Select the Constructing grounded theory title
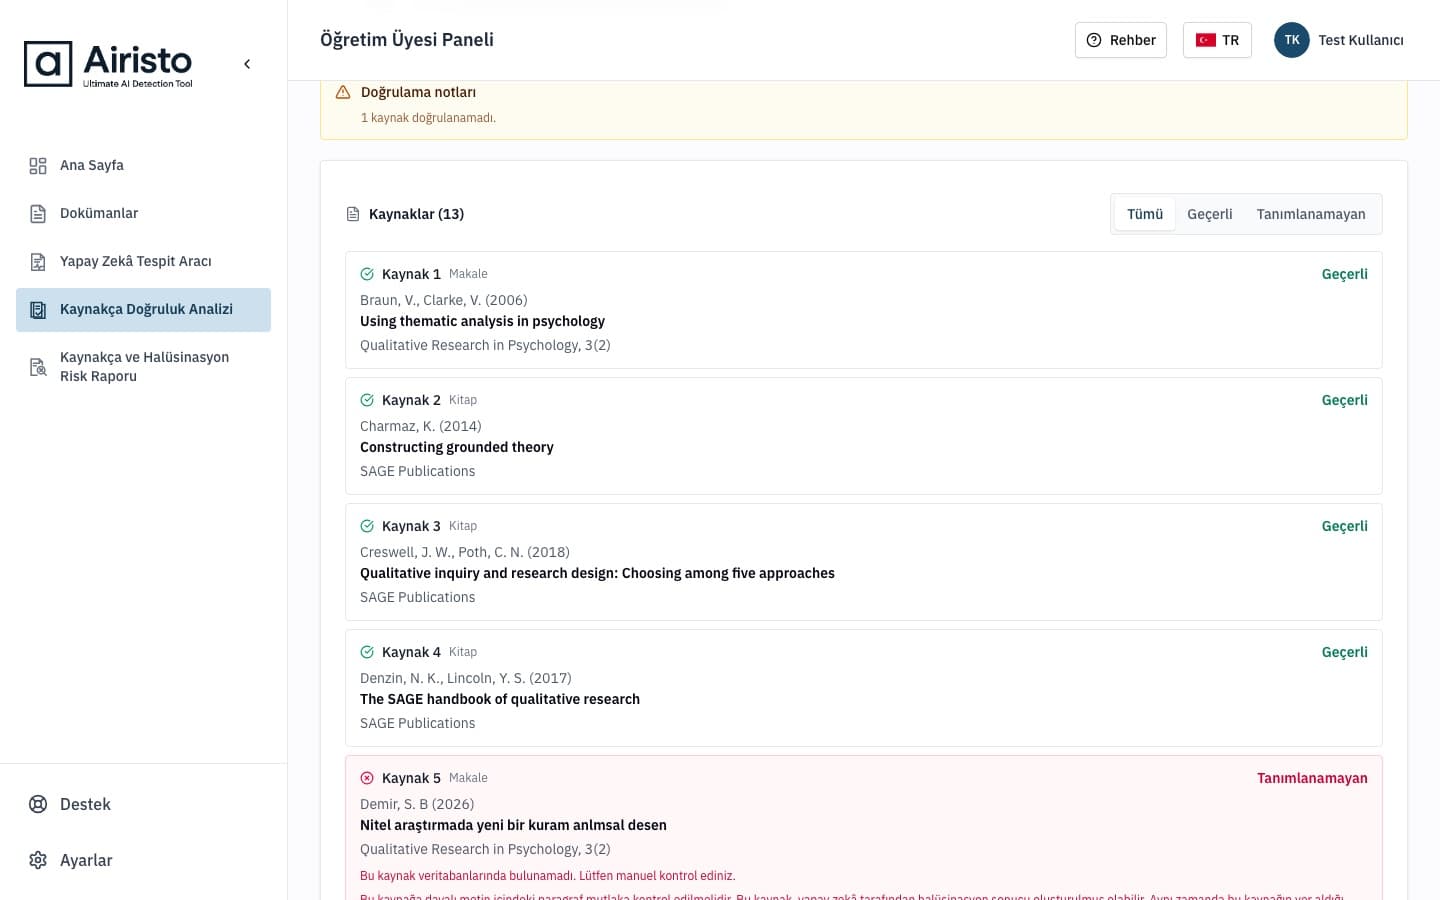Viewport: 1440px width, 900px height. click(x=457, y=447)
